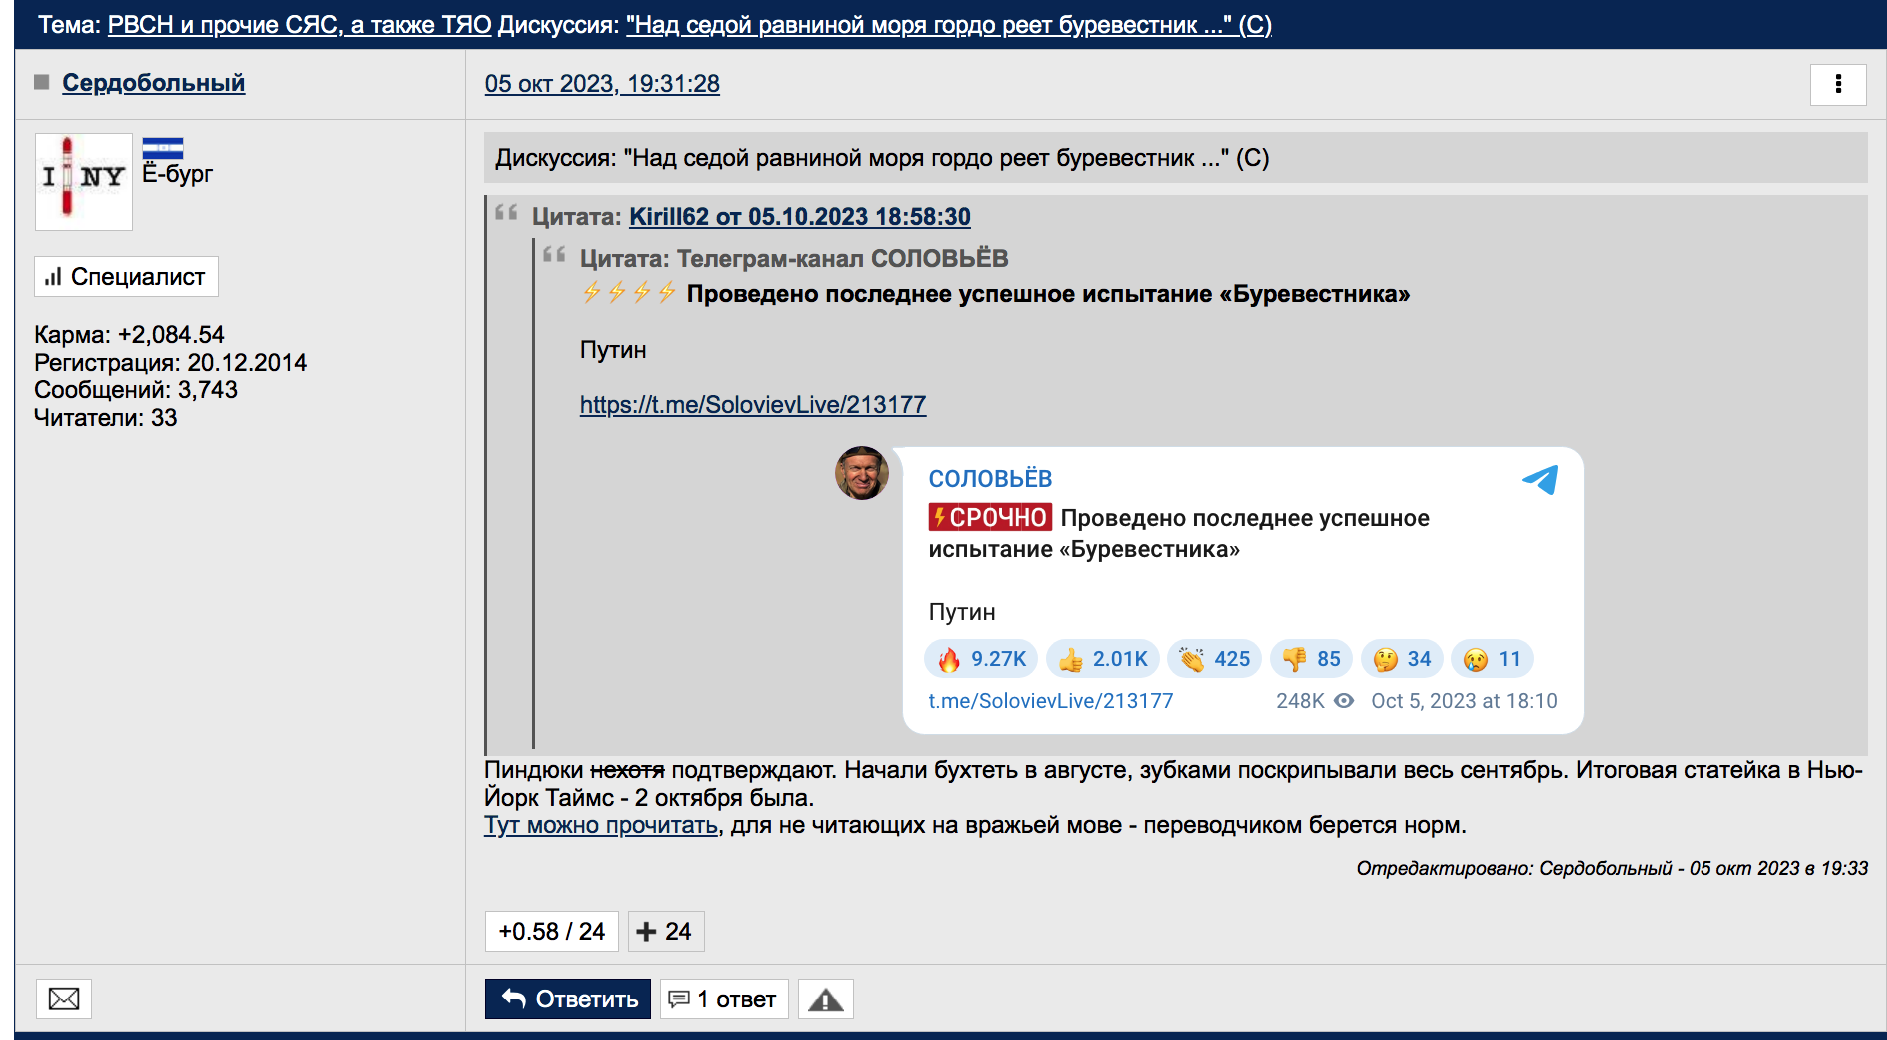Open the Буревестник discussion link in header
This screenshot has height=1040, width=1887.
point(948,25)
